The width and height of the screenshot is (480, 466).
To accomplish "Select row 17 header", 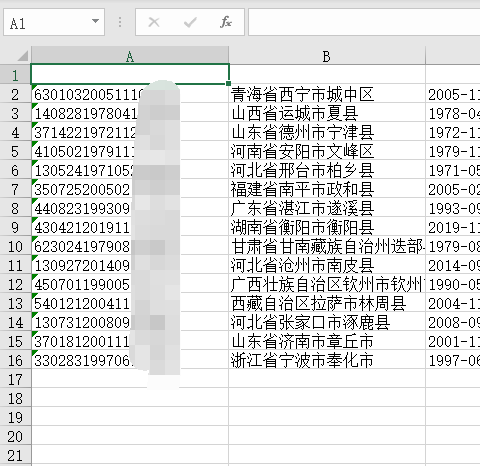I will 15,378.
